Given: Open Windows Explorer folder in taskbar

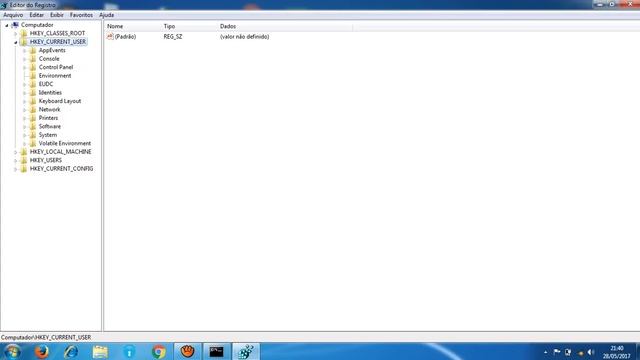Looking at the screenshot, I should [100, 351].
